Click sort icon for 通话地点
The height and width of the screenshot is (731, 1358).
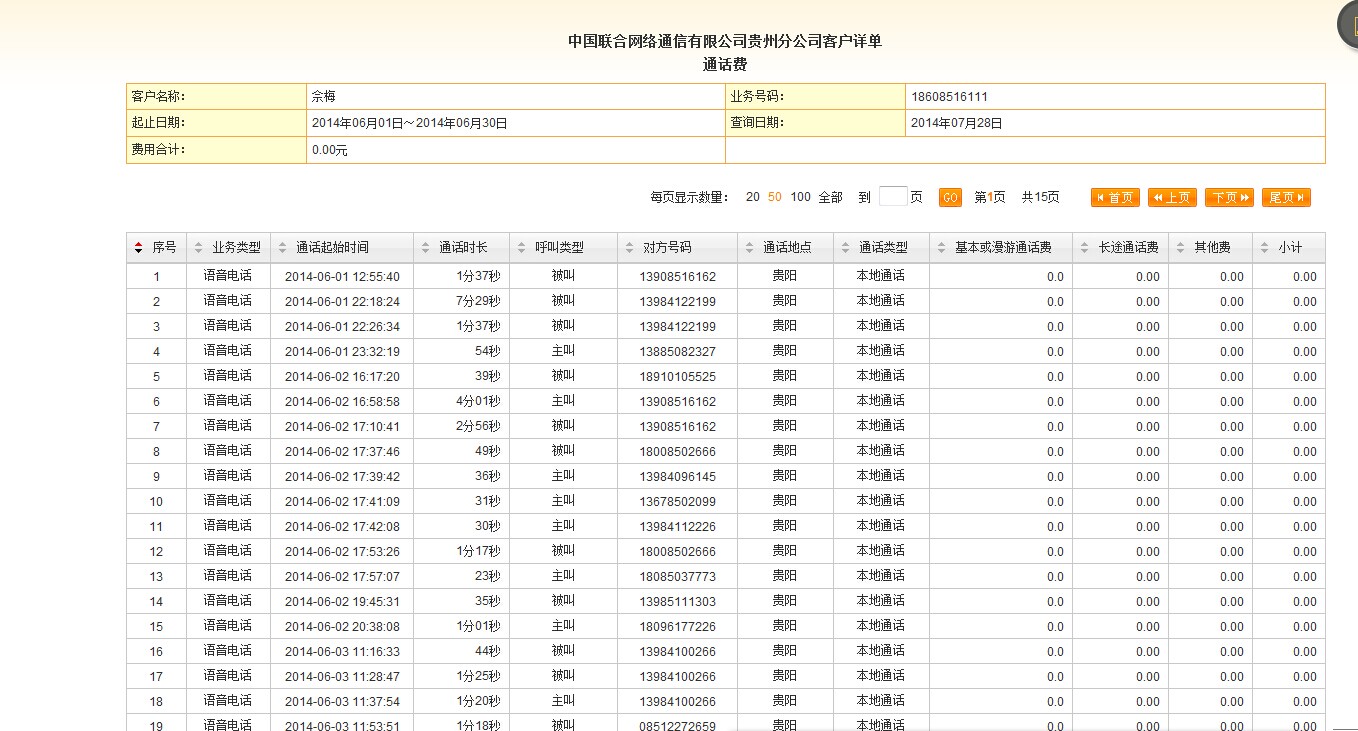point(749,248)
